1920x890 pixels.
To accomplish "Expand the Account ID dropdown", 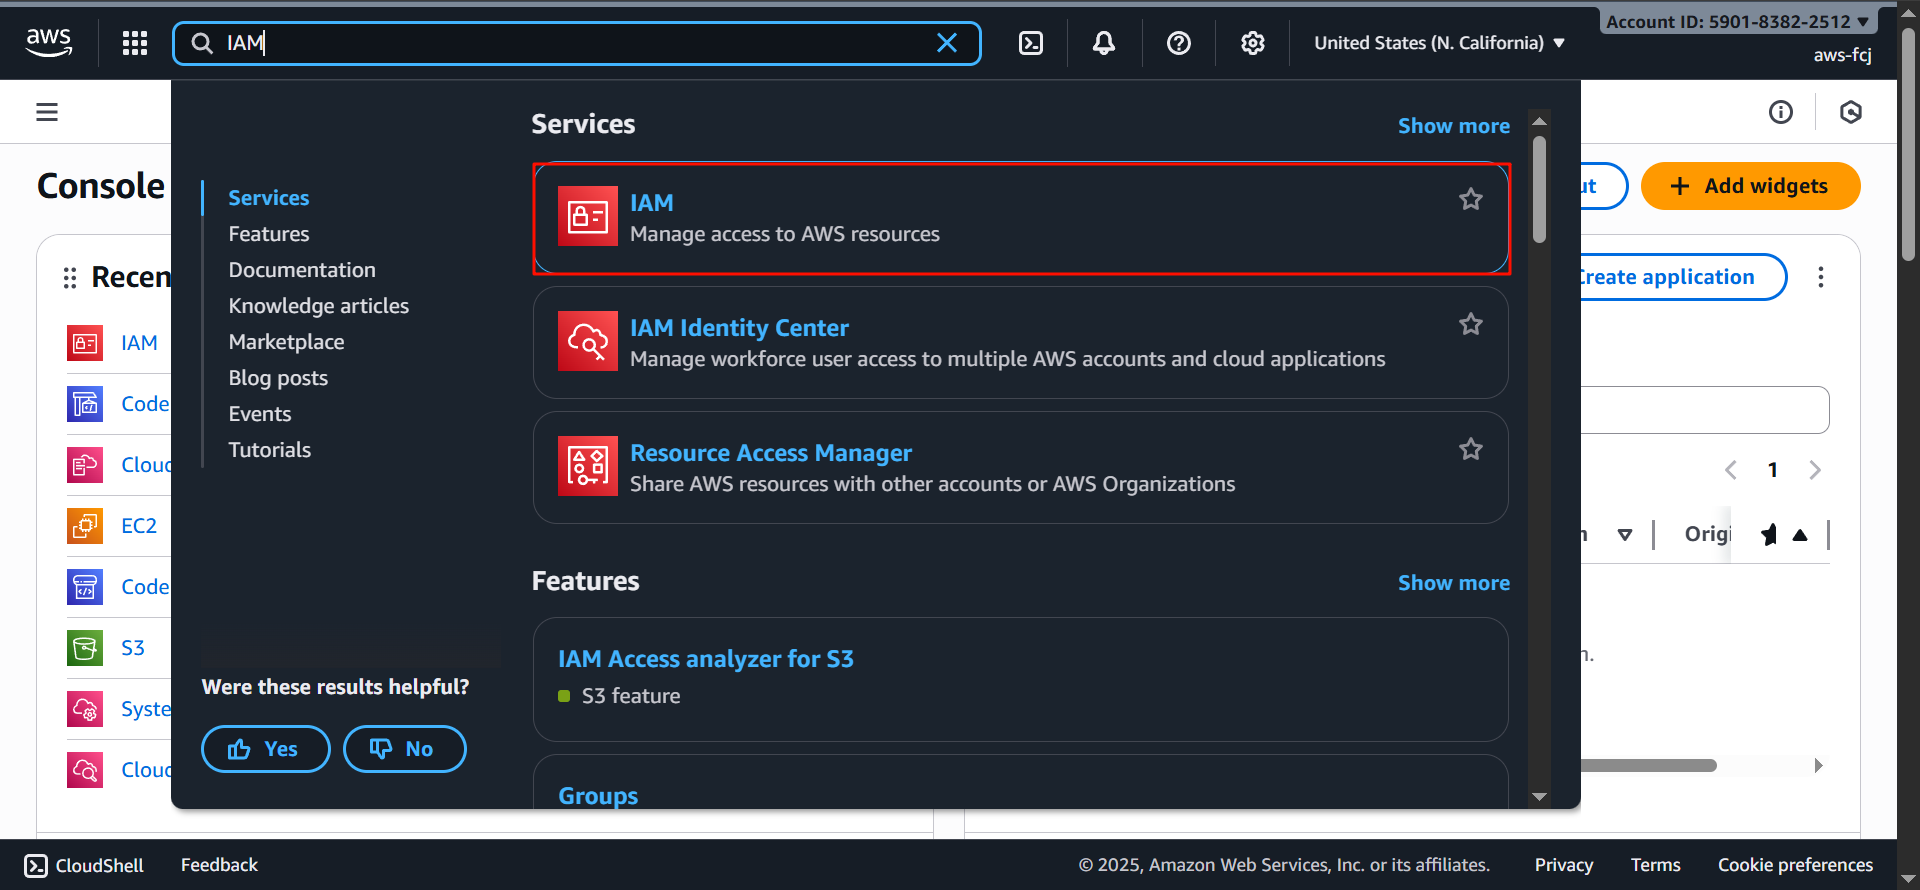I will pos(1738,21).
